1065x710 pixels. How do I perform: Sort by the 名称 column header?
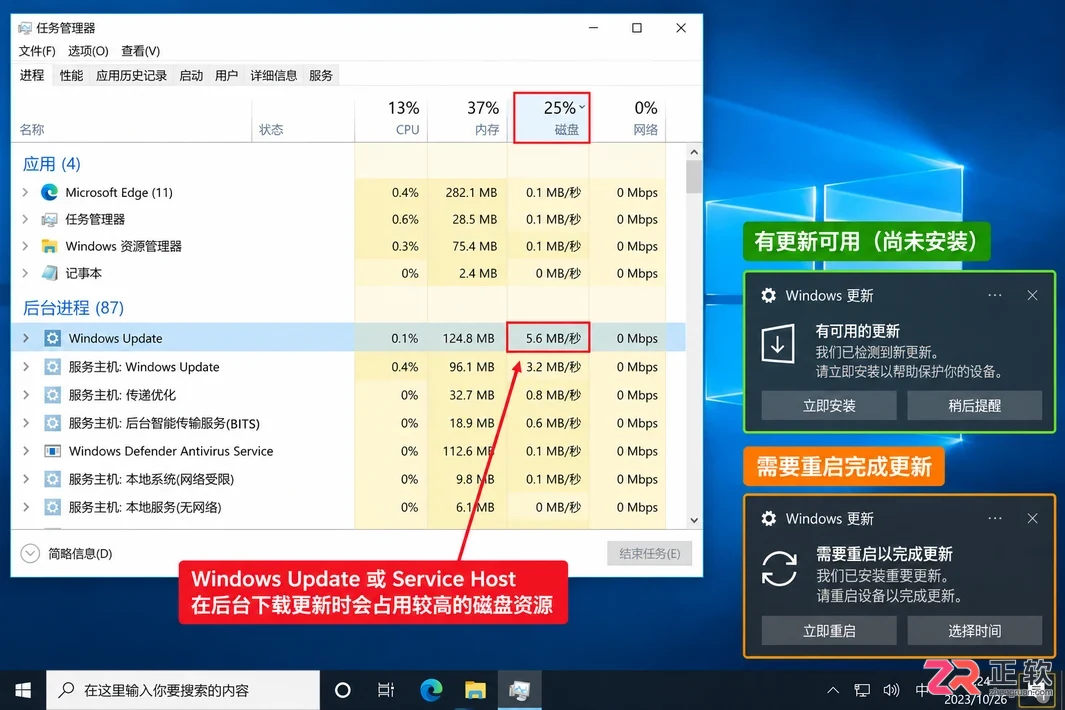[132, 129]
